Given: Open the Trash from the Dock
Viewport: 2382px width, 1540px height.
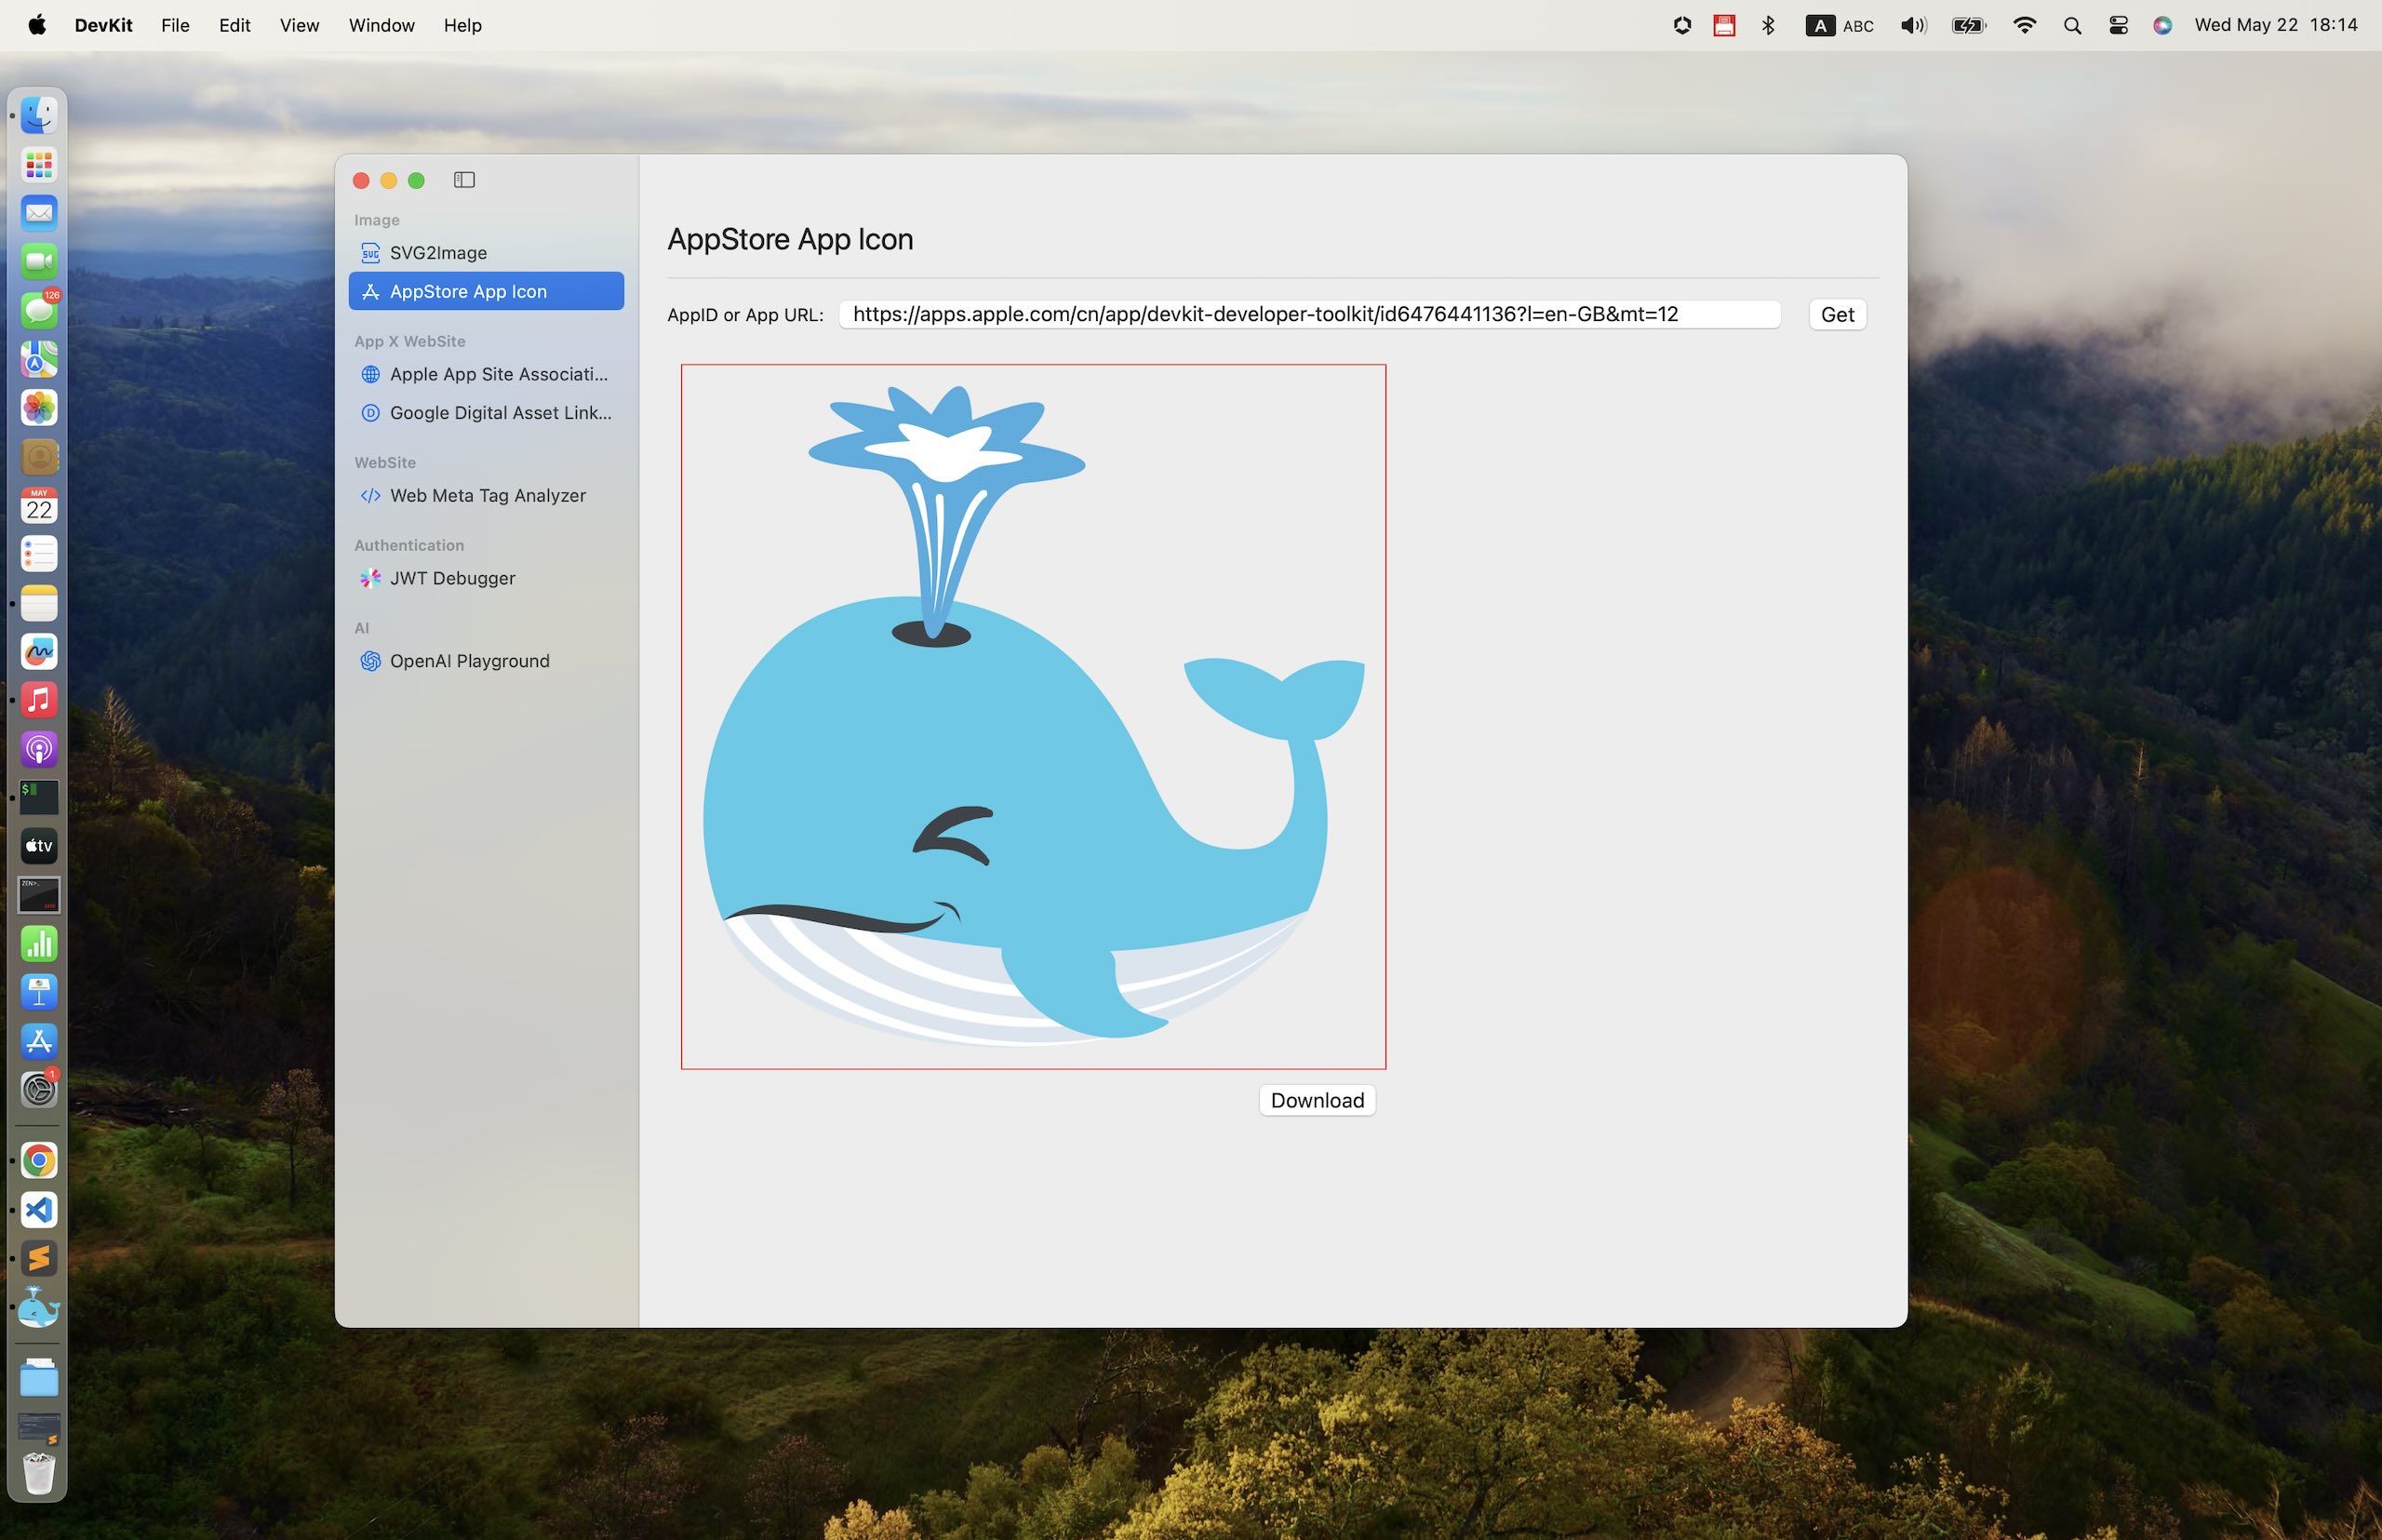Looking at the screenshot, I should coord(39,1475).
